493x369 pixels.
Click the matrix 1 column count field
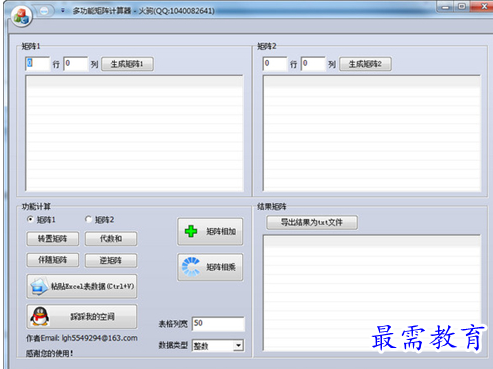[x=76, y=64]
